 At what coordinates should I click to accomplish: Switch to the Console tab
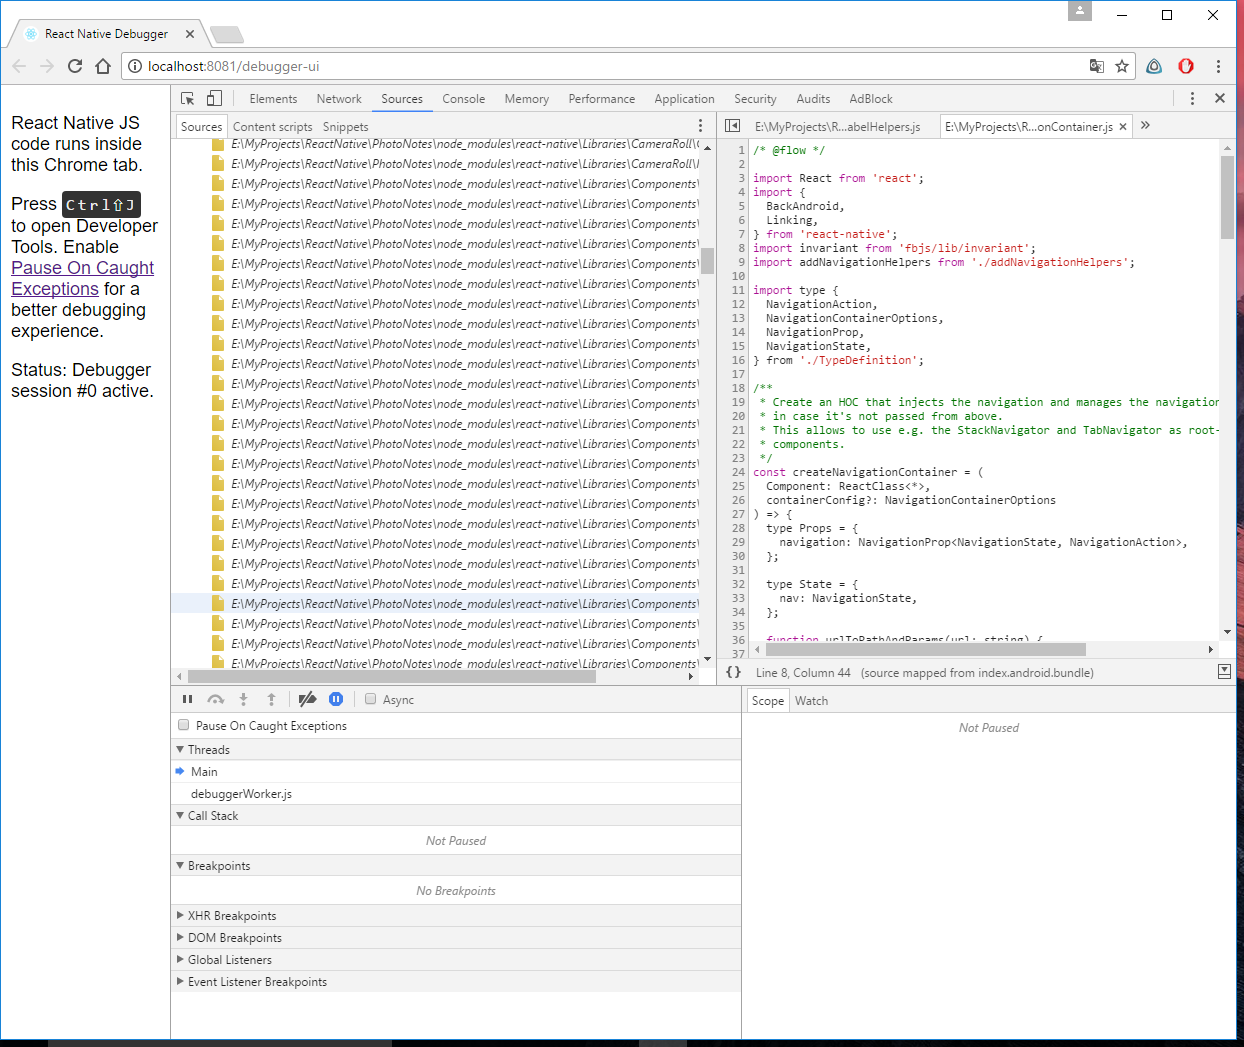463,99
